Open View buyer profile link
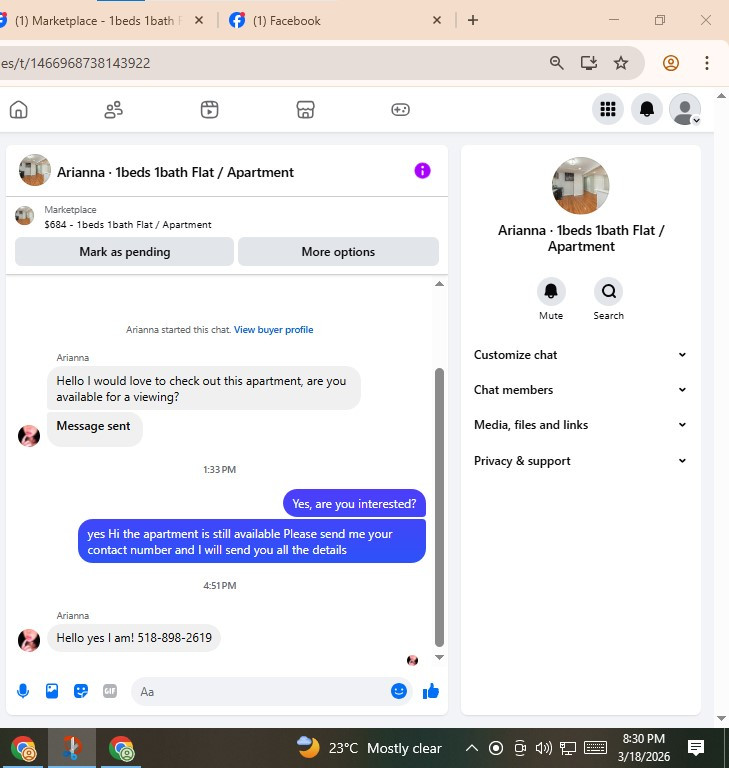729x768 pixels. point(273,330)
